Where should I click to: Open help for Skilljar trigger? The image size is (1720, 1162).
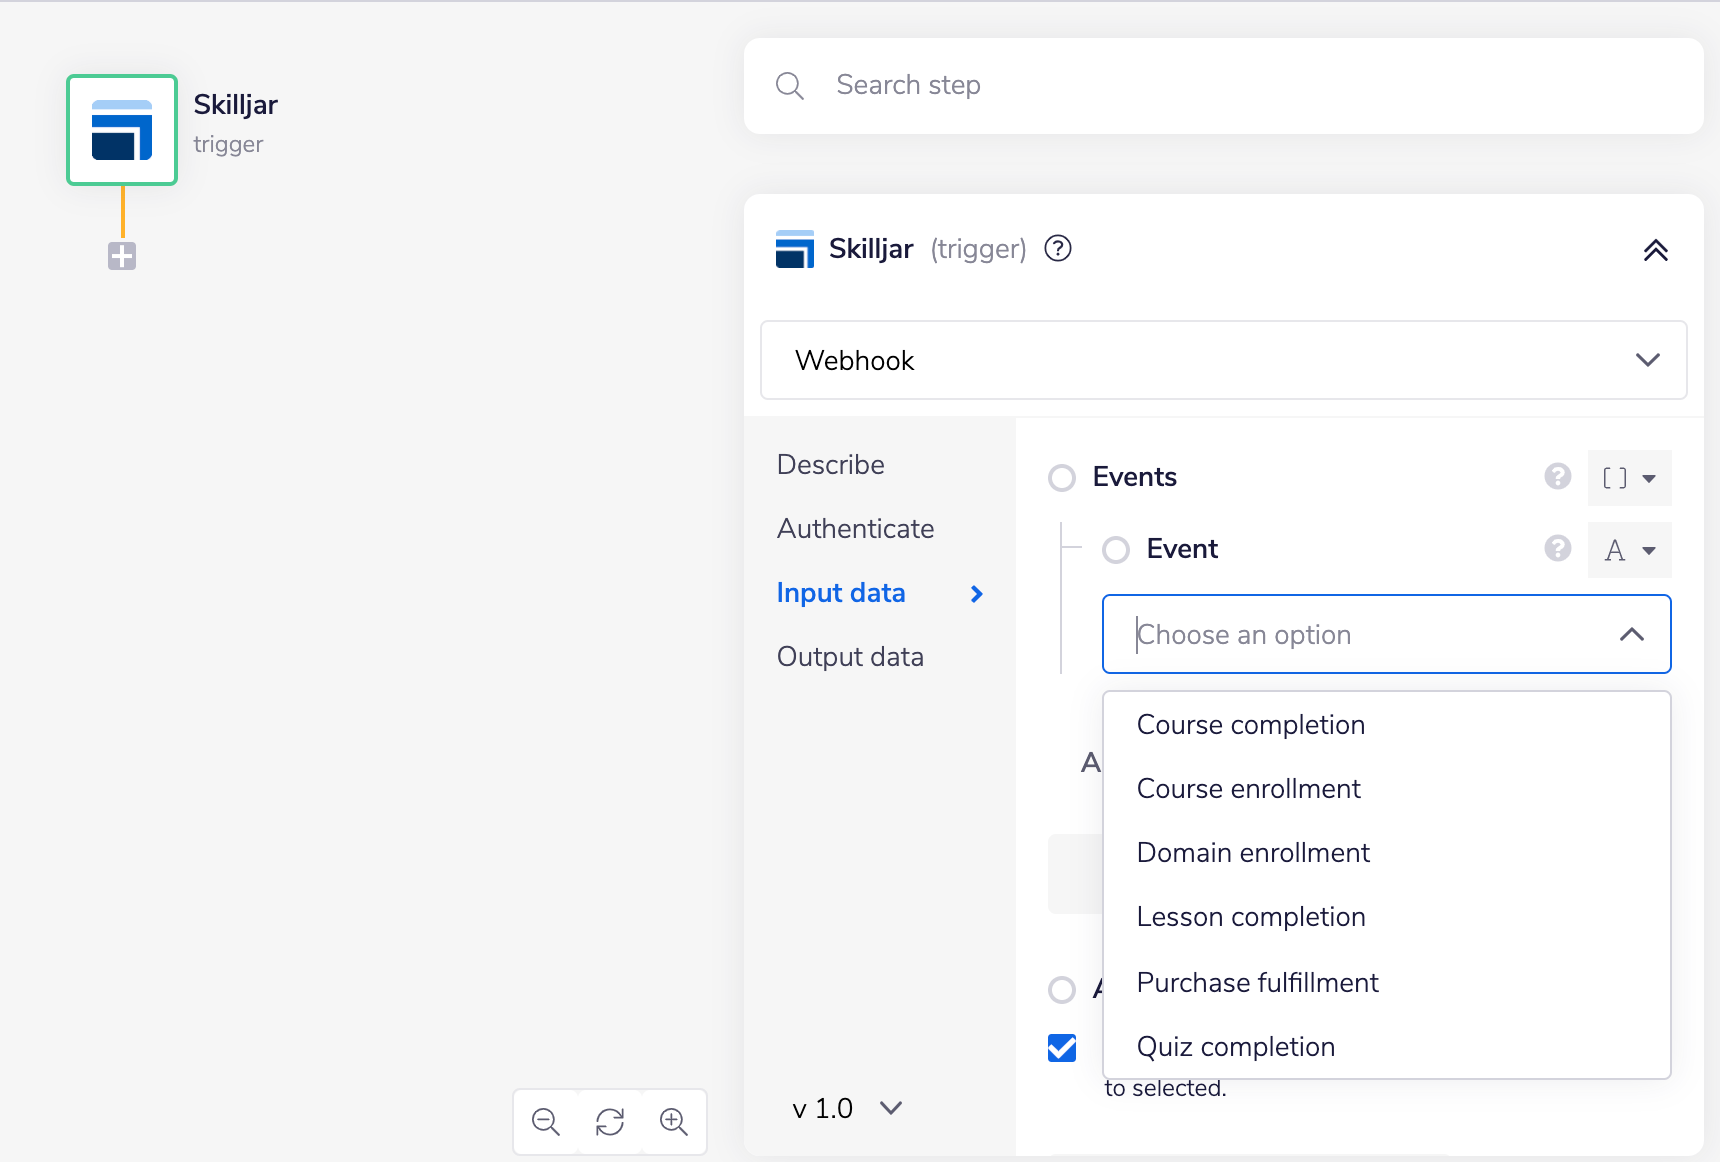click(1058, 248)
